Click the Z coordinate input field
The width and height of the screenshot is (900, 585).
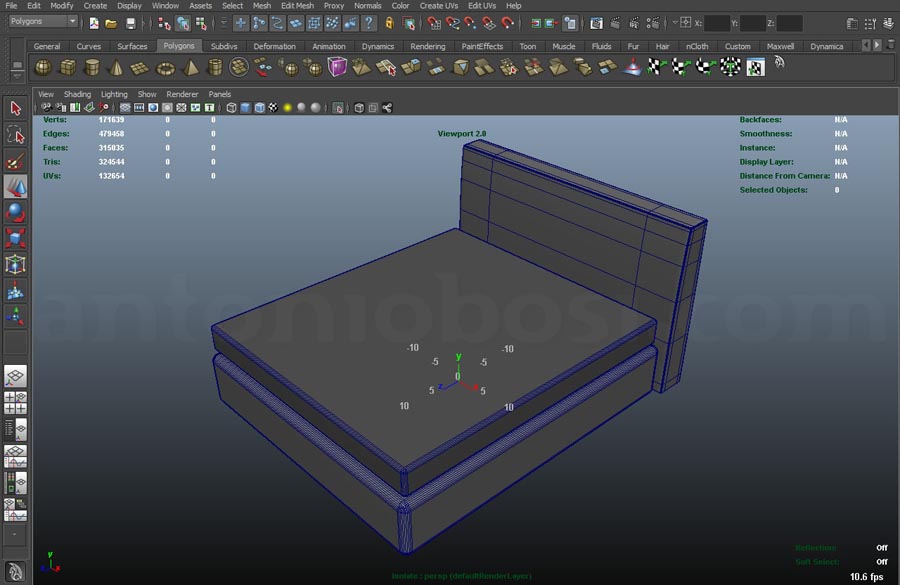[790, 24]
